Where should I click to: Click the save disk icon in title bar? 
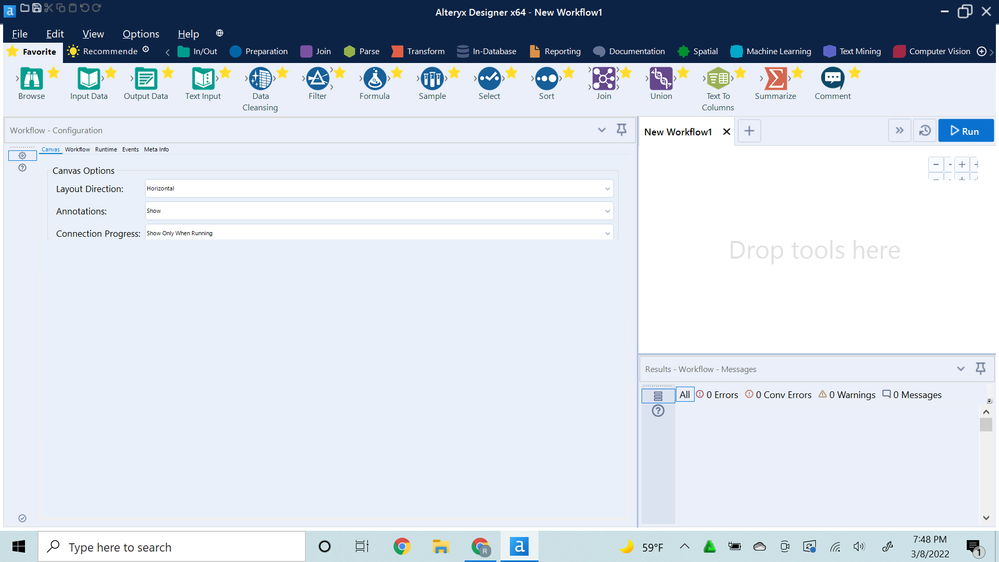[x=36, y=8]
